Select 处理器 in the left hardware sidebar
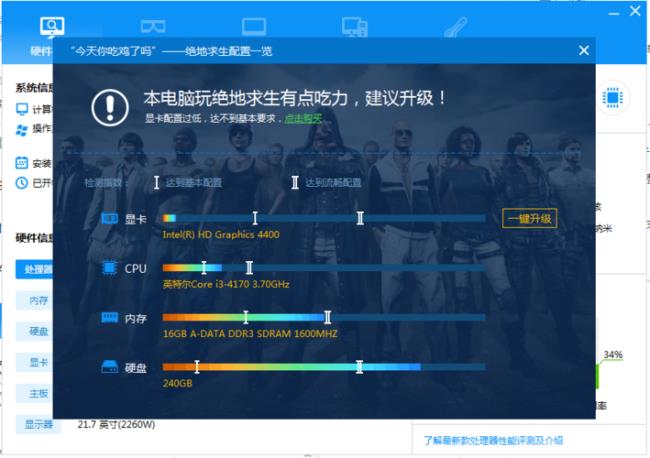This screenshot has height=458, width=650. click(x=35, y=269)
